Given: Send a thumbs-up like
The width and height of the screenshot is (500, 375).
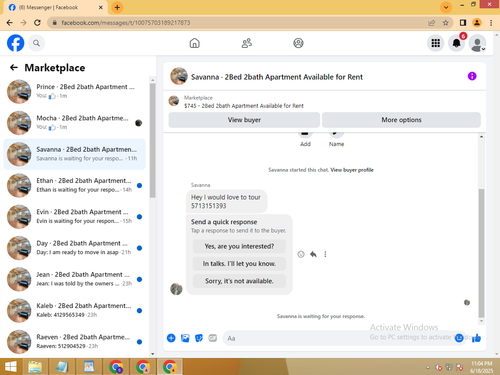Looking at the screenshot, I should coord(476,338).
